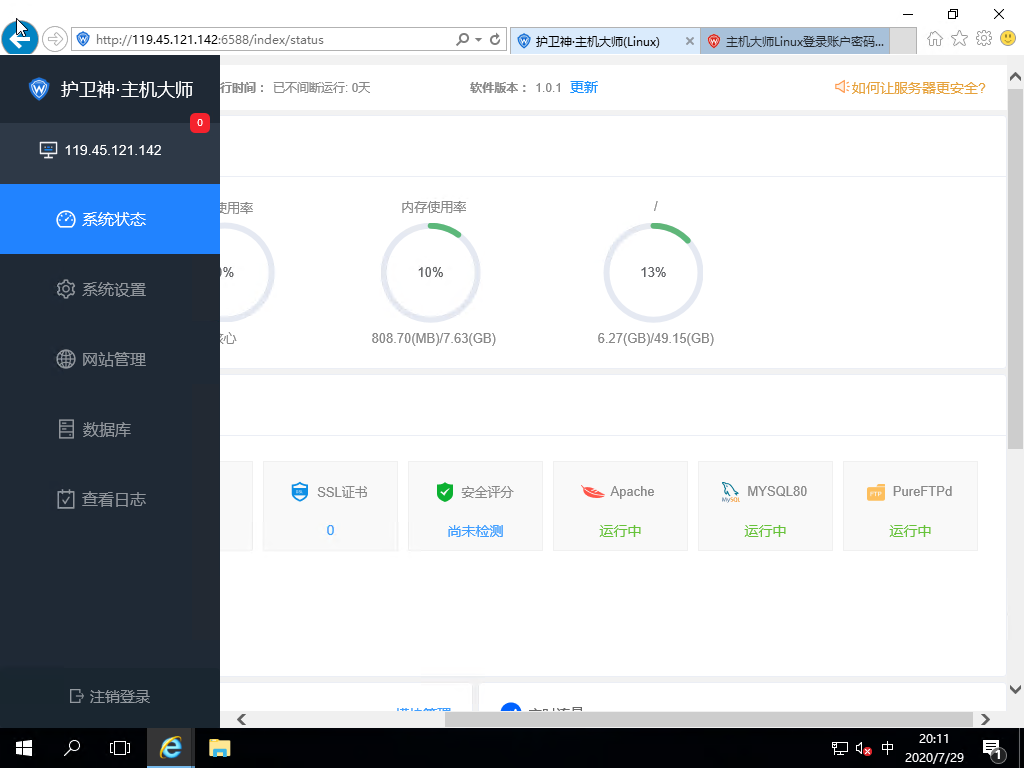
Task: Click the vertical scrollbar down arrow
Action: point(1015,689)
